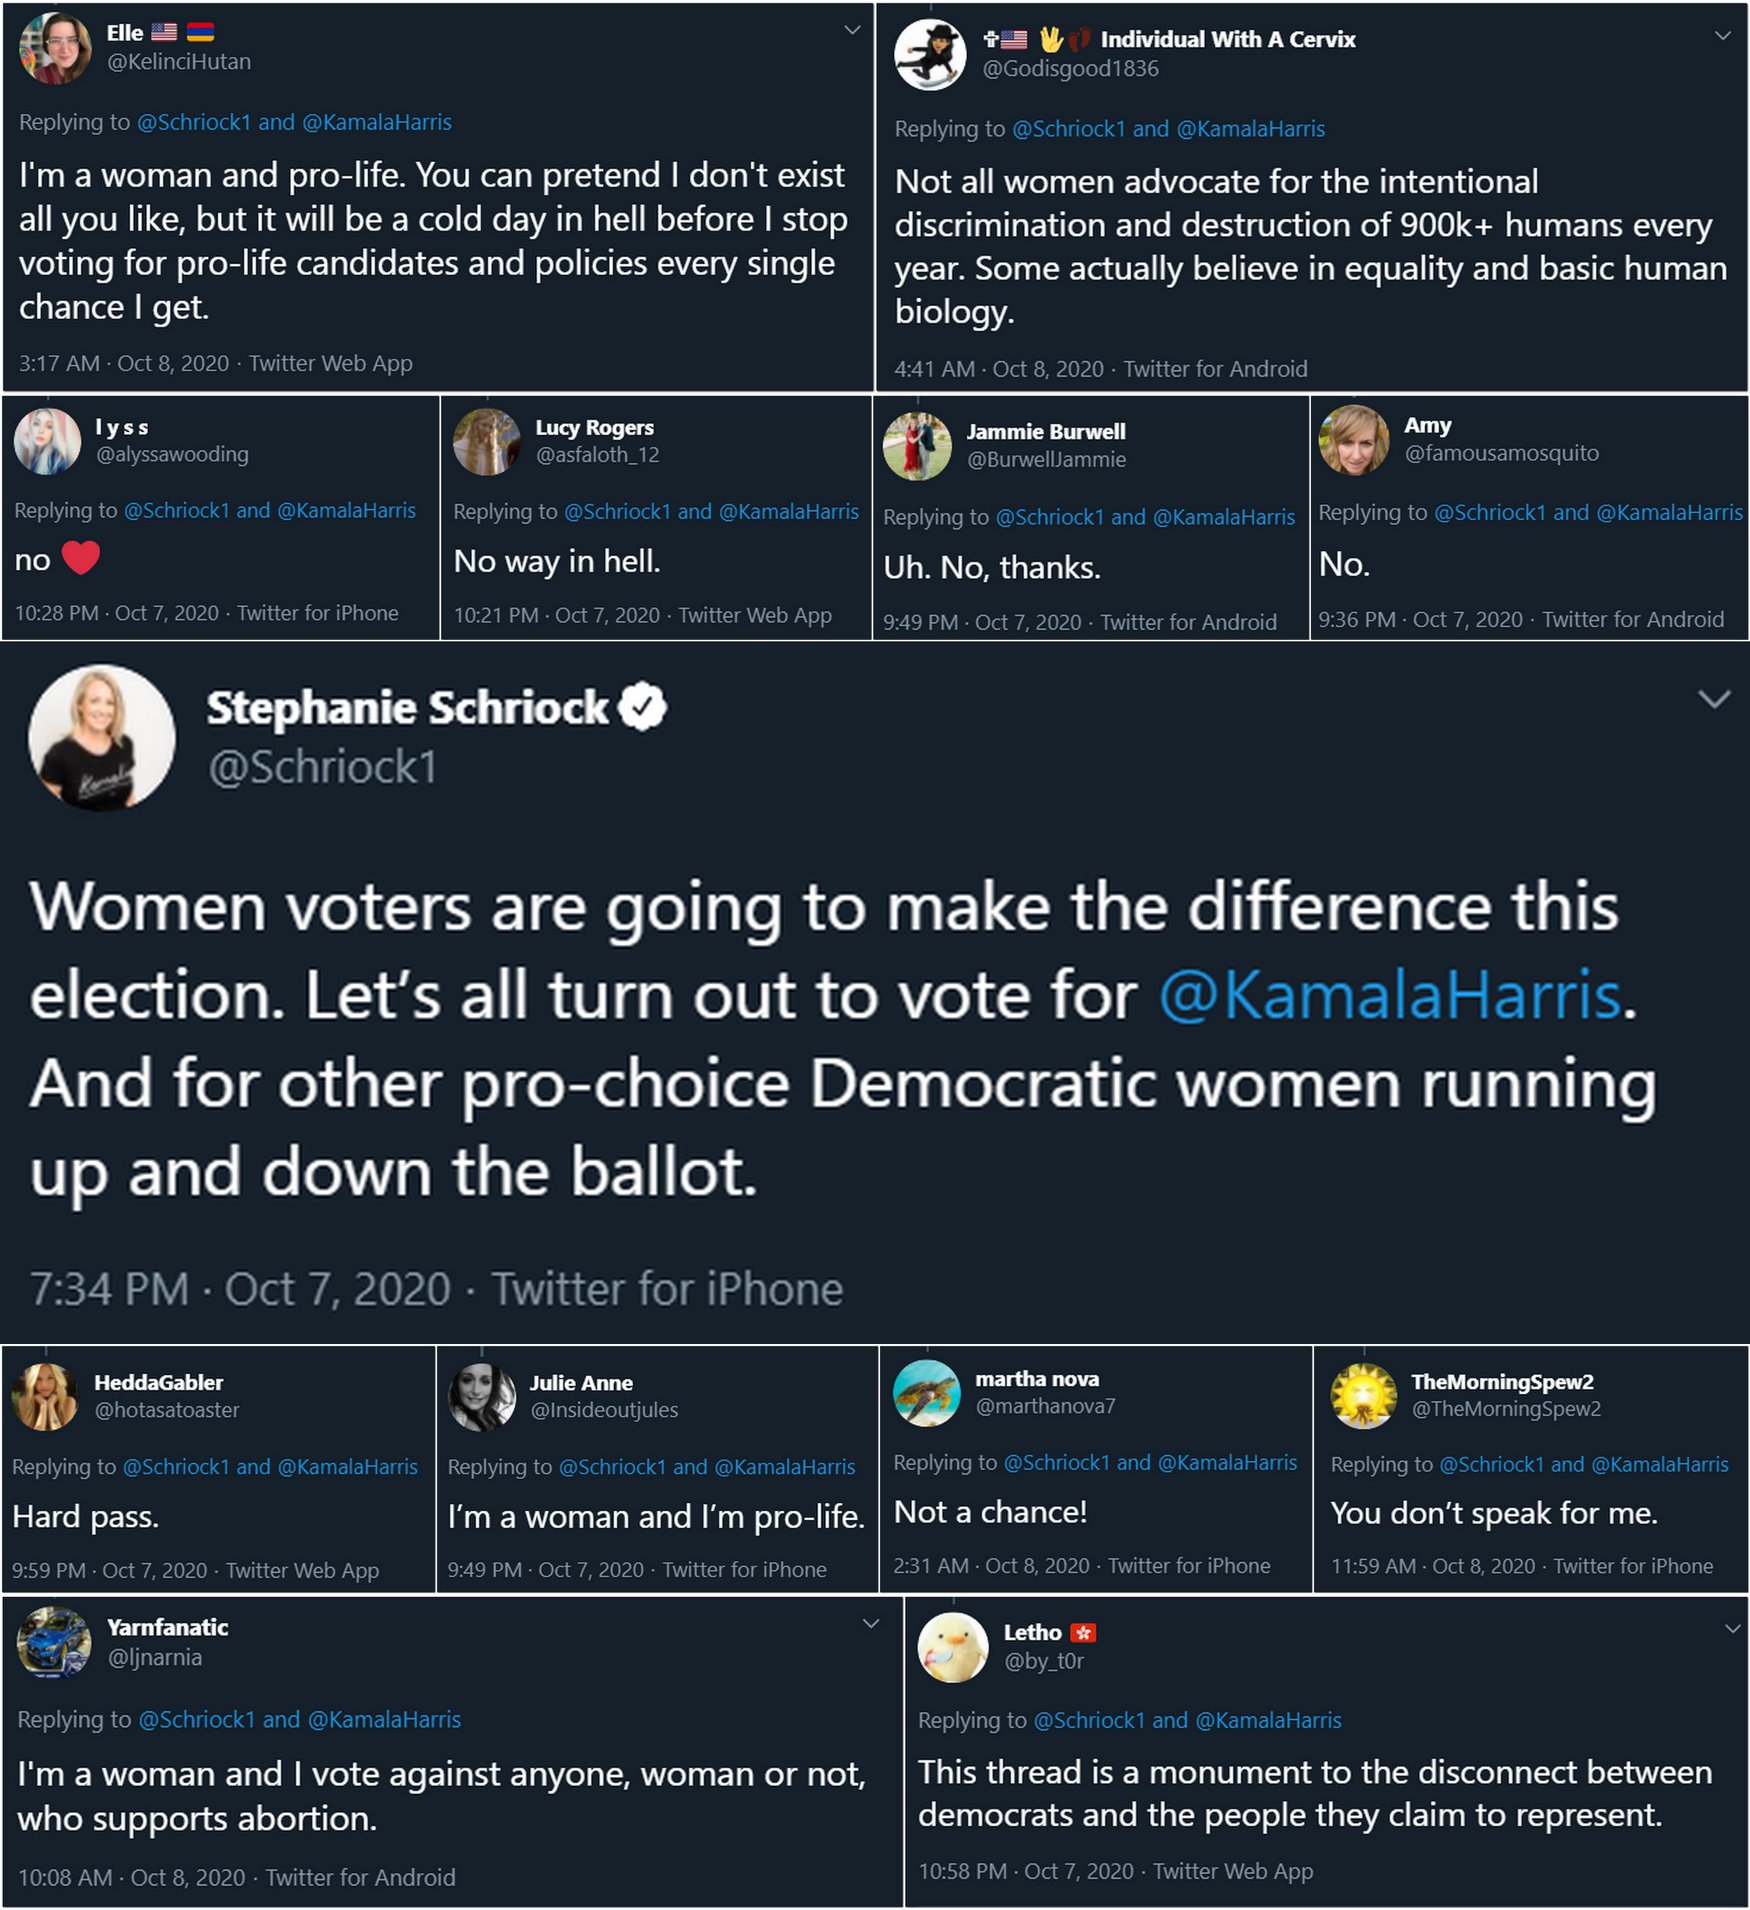
Task: Open Letho's duck avatar
Action: (x=952, y=1647)
